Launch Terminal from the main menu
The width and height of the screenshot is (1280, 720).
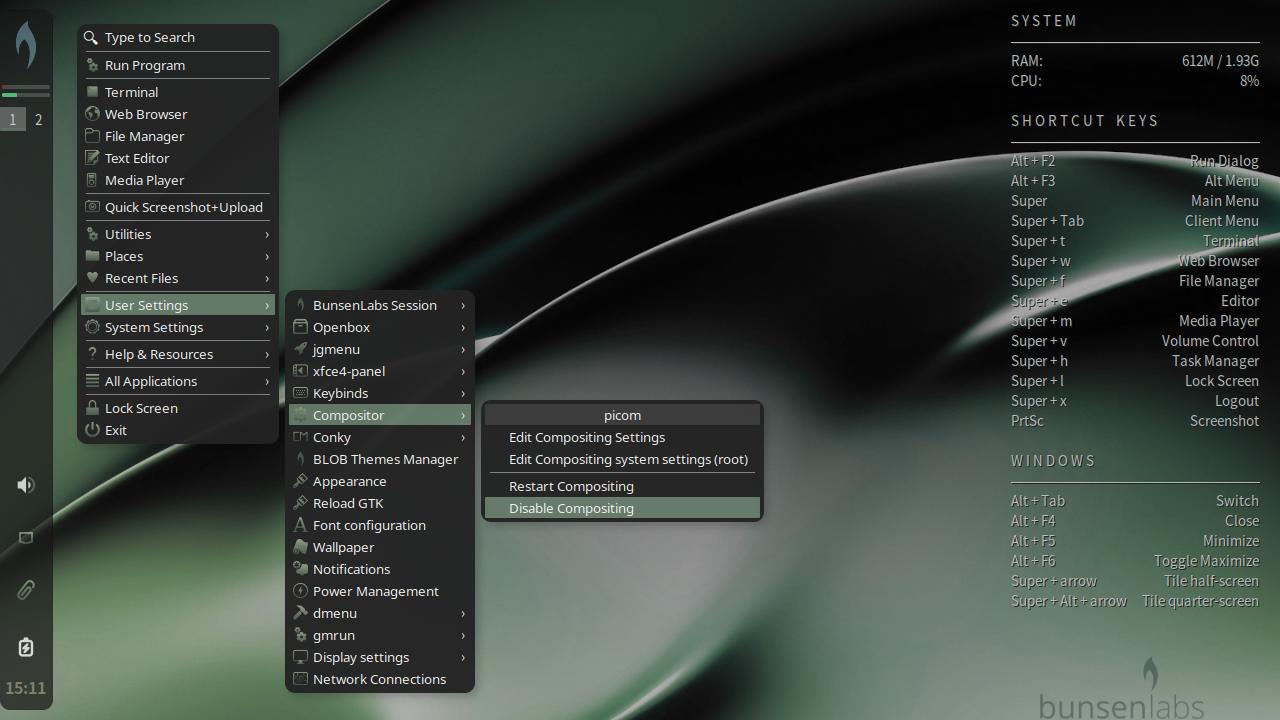pyautogui.click(x=131, y=92)
